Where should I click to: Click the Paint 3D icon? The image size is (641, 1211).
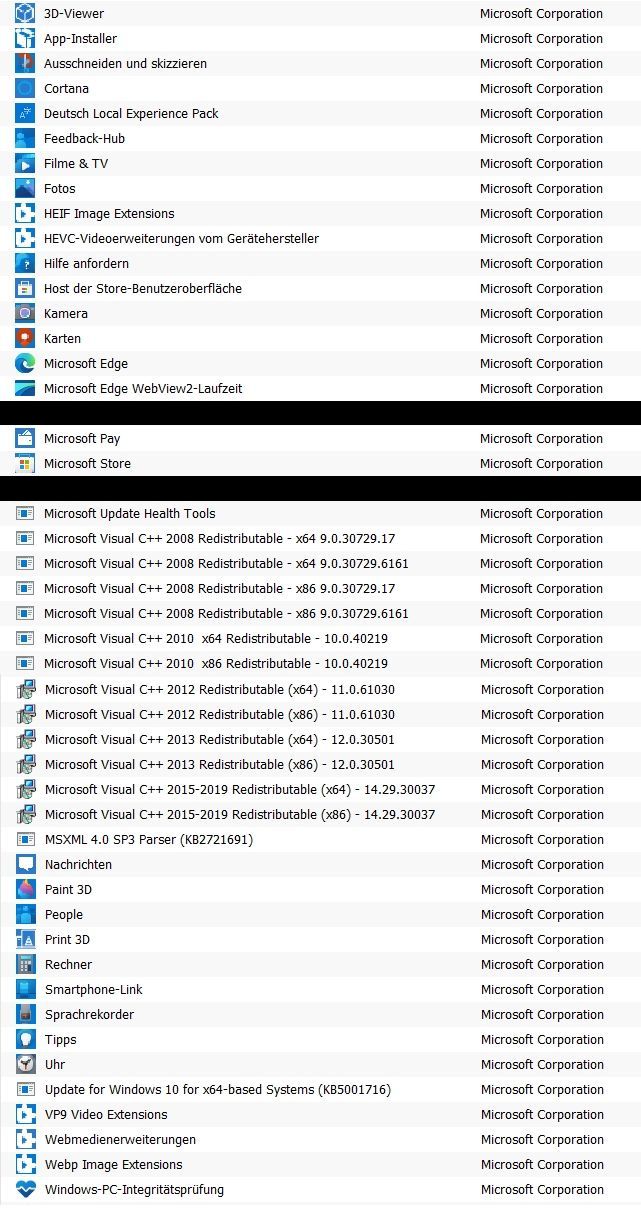(26, 889)
